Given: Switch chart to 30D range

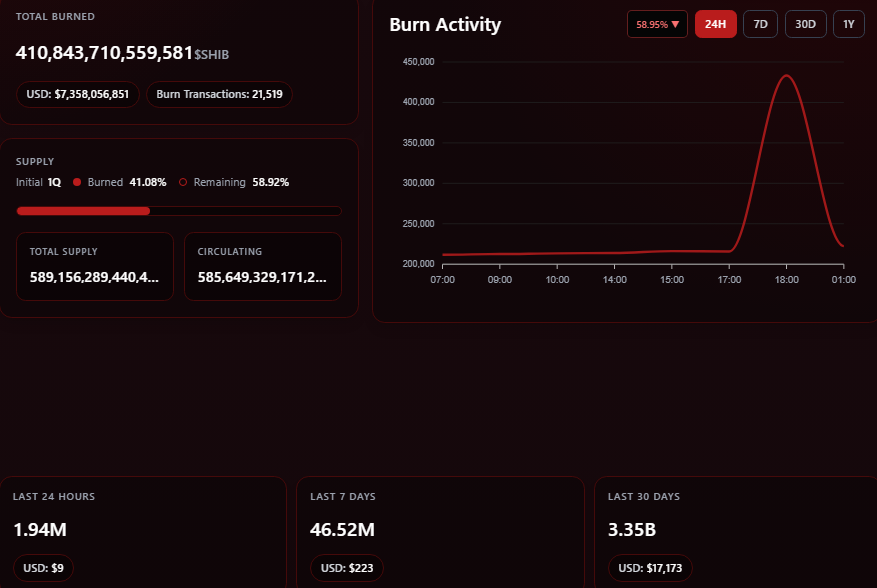Looking at the screenshot, I should point(805,25).
